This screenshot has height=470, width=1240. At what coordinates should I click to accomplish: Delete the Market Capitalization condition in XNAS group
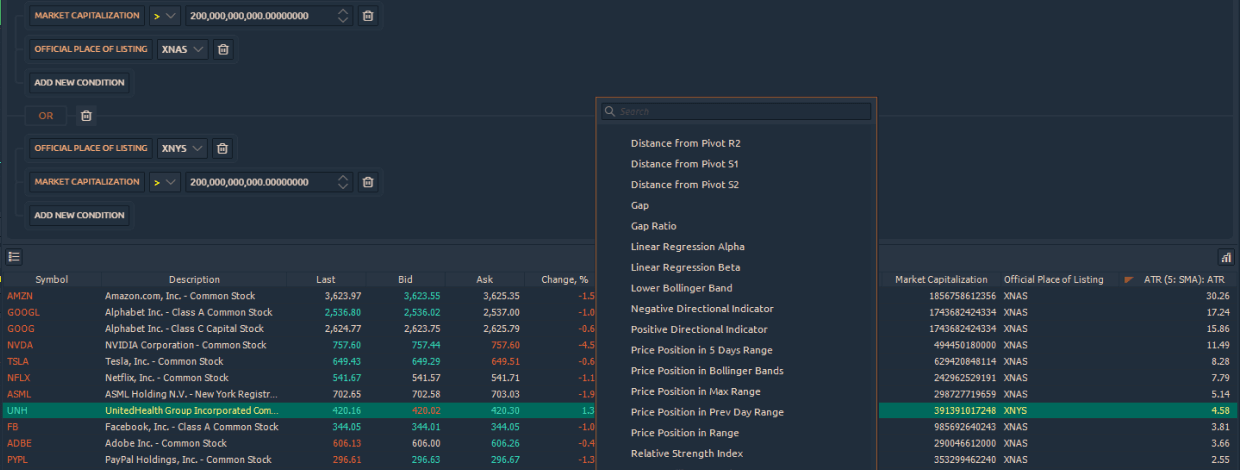[x=368, y=16]
